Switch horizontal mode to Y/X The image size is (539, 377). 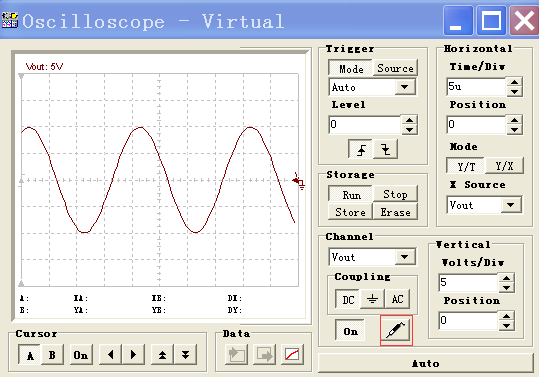pyautogui.click(x=504, y=166)
